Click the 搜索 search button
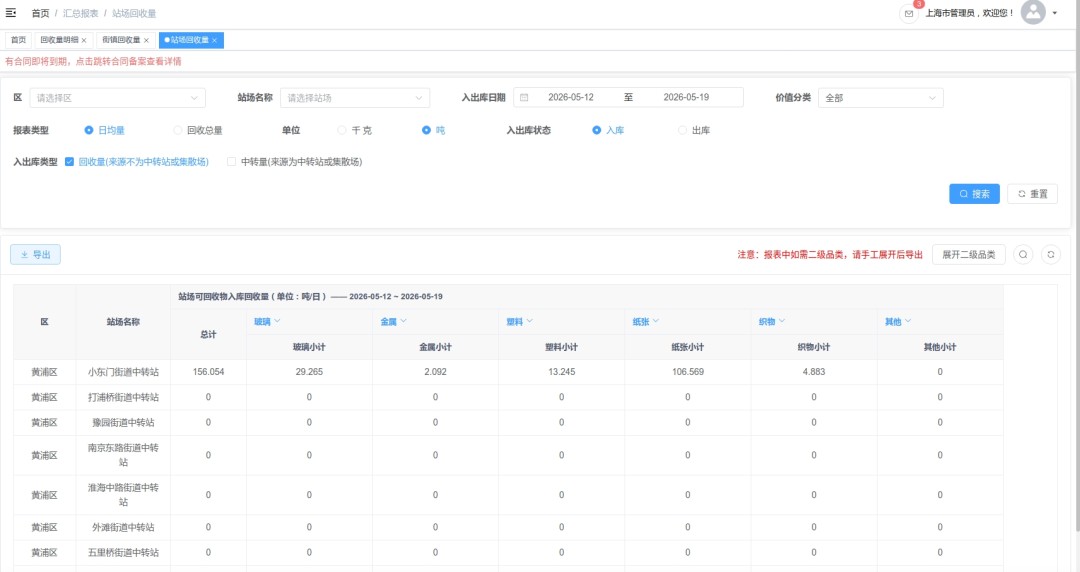Viewport: 1080px width, 572px height. tap(974, 194)
